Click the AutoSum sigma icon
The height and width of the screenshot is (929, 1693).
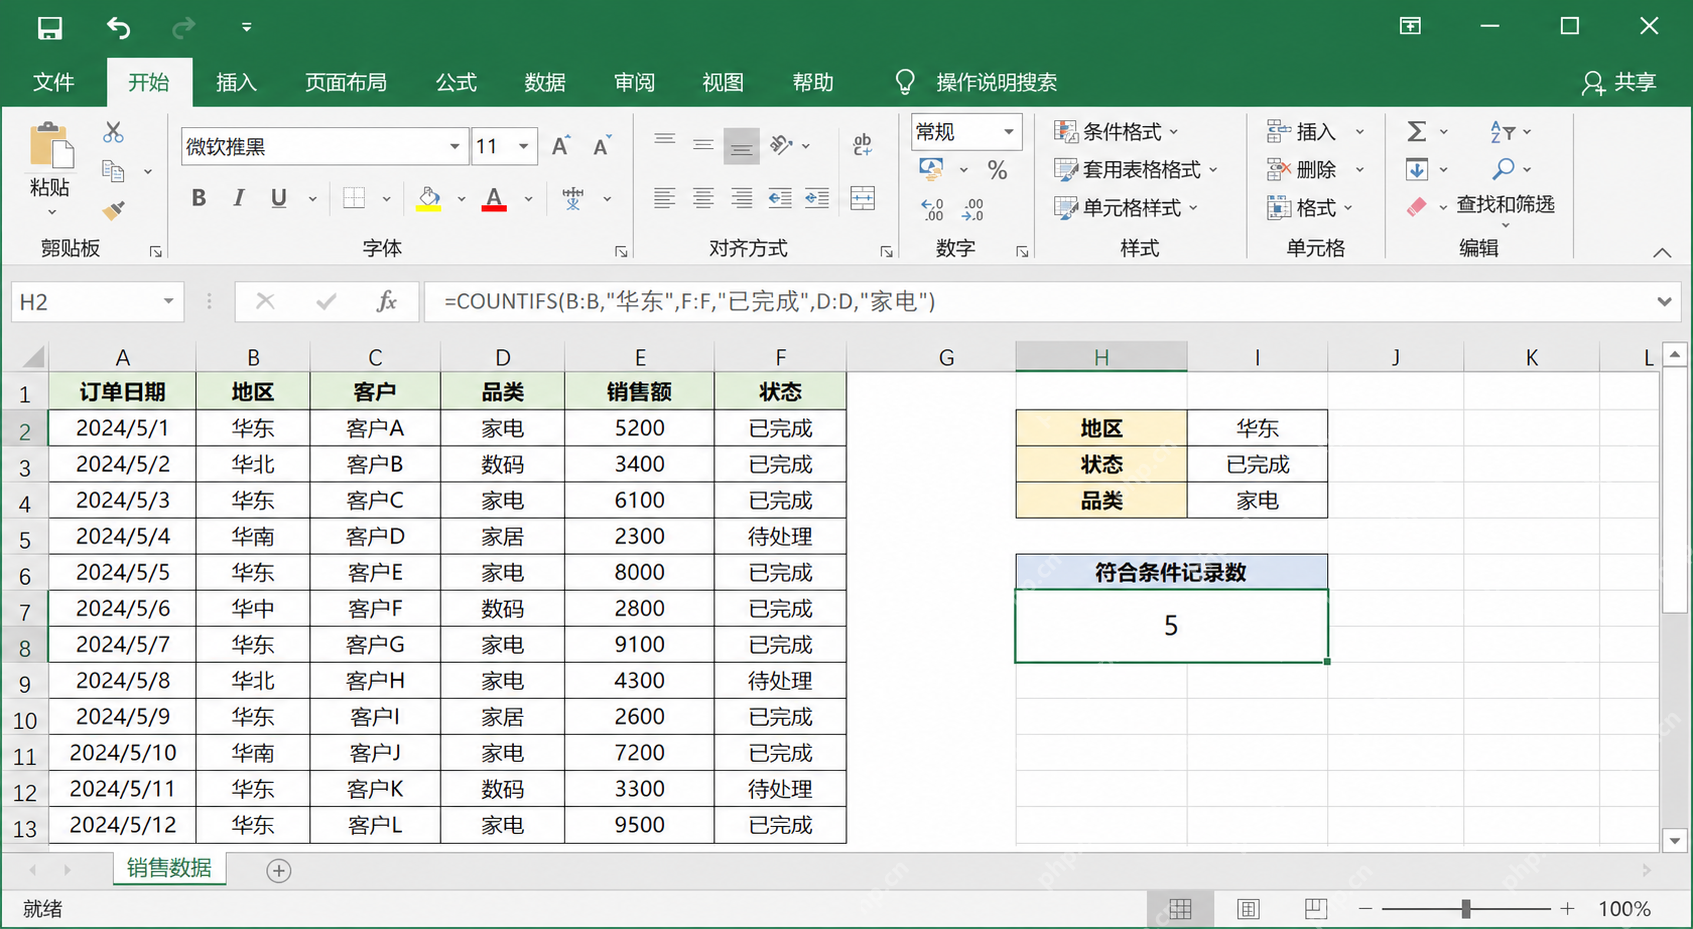pos(1416,131)
